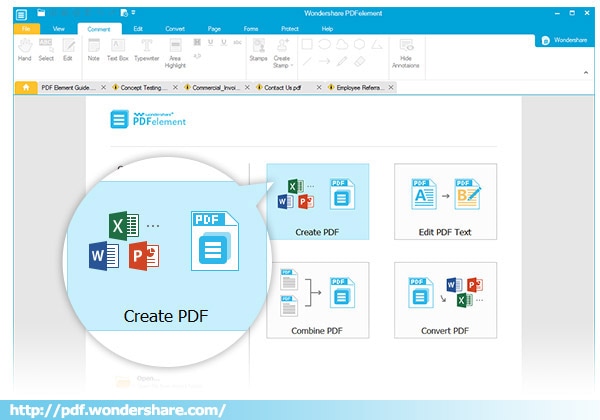The width and height of the screenshot is (600, 420).
Task: Open the Combine PDF tile
Action: tap(317, 299)
